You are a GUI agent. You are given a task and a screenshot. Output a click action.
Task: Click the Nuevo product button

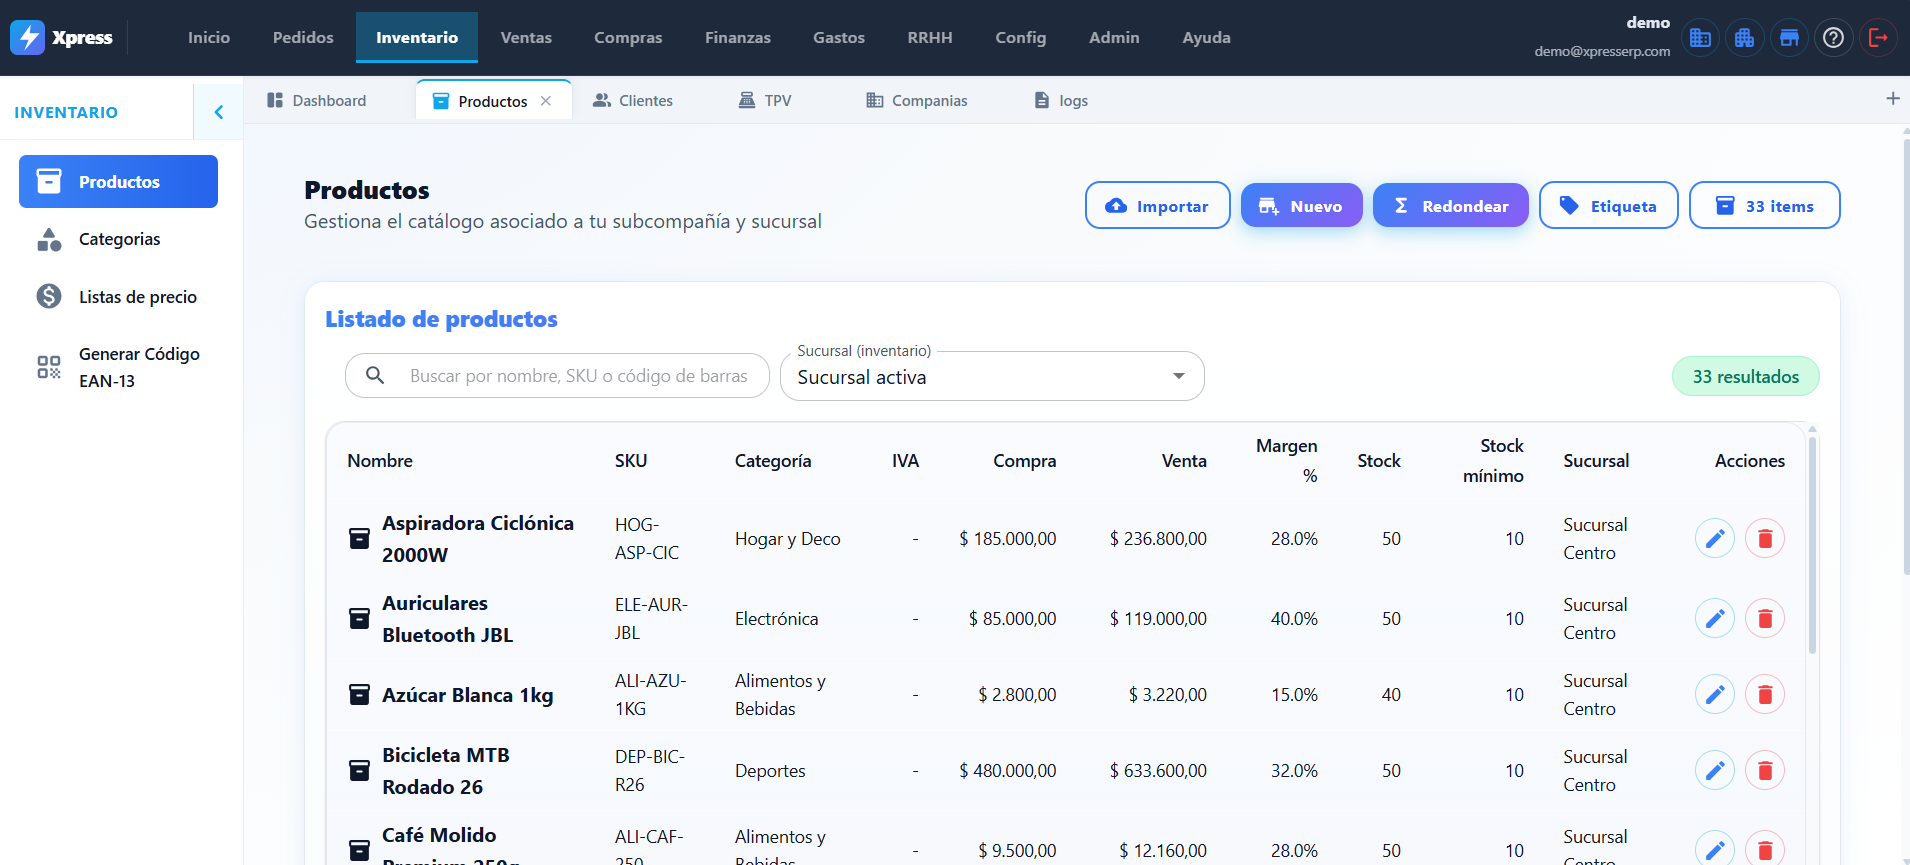[x=1301, y=206]
